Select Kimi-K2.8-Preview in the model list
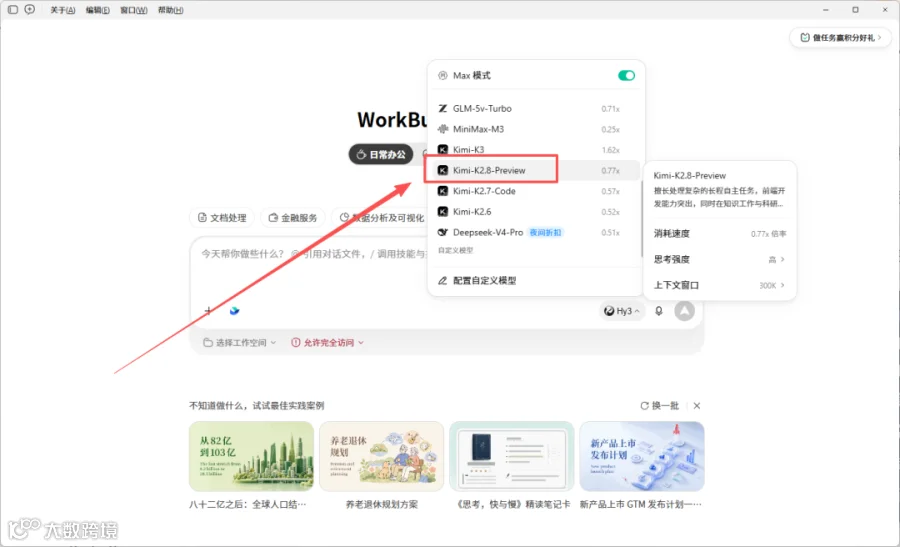The height and width of the screenshot is (547, 900). (x=534, y=170)
